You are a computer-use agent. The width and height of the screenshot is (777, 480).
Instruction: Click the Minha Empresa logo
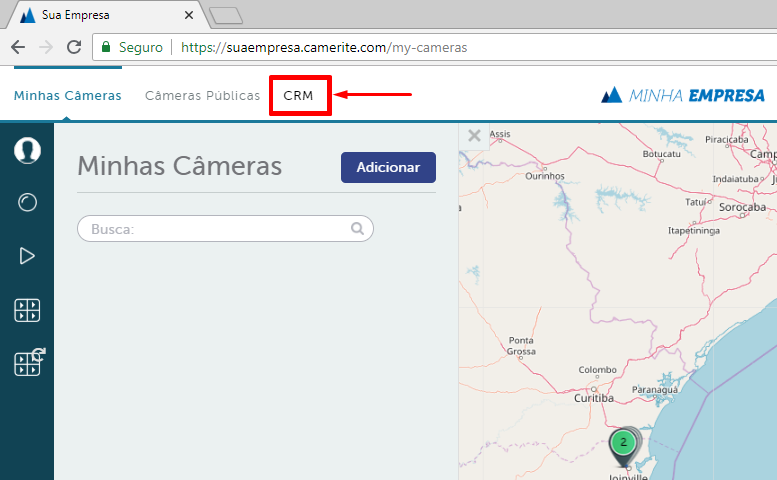pos(682,96)
